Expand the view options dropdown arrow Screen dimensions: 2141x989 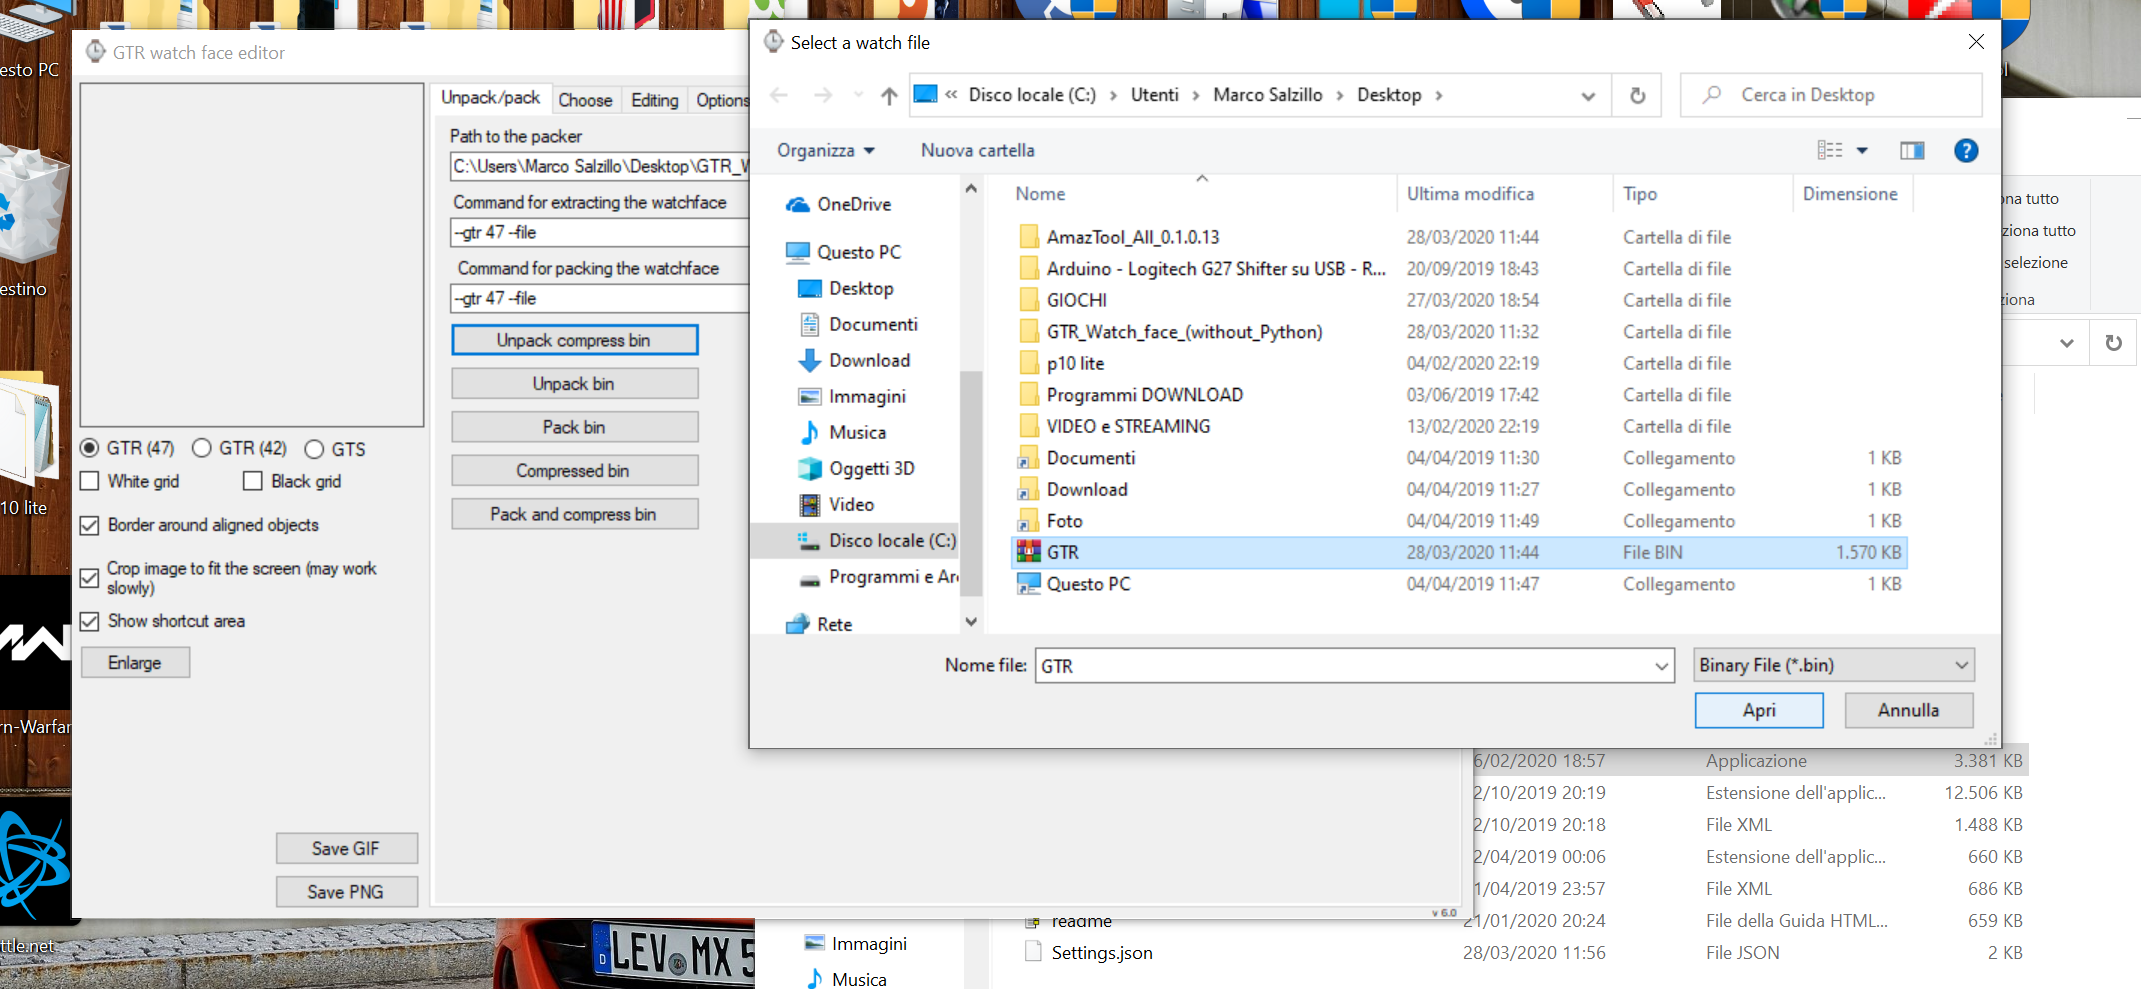[x=1862, y=150]
